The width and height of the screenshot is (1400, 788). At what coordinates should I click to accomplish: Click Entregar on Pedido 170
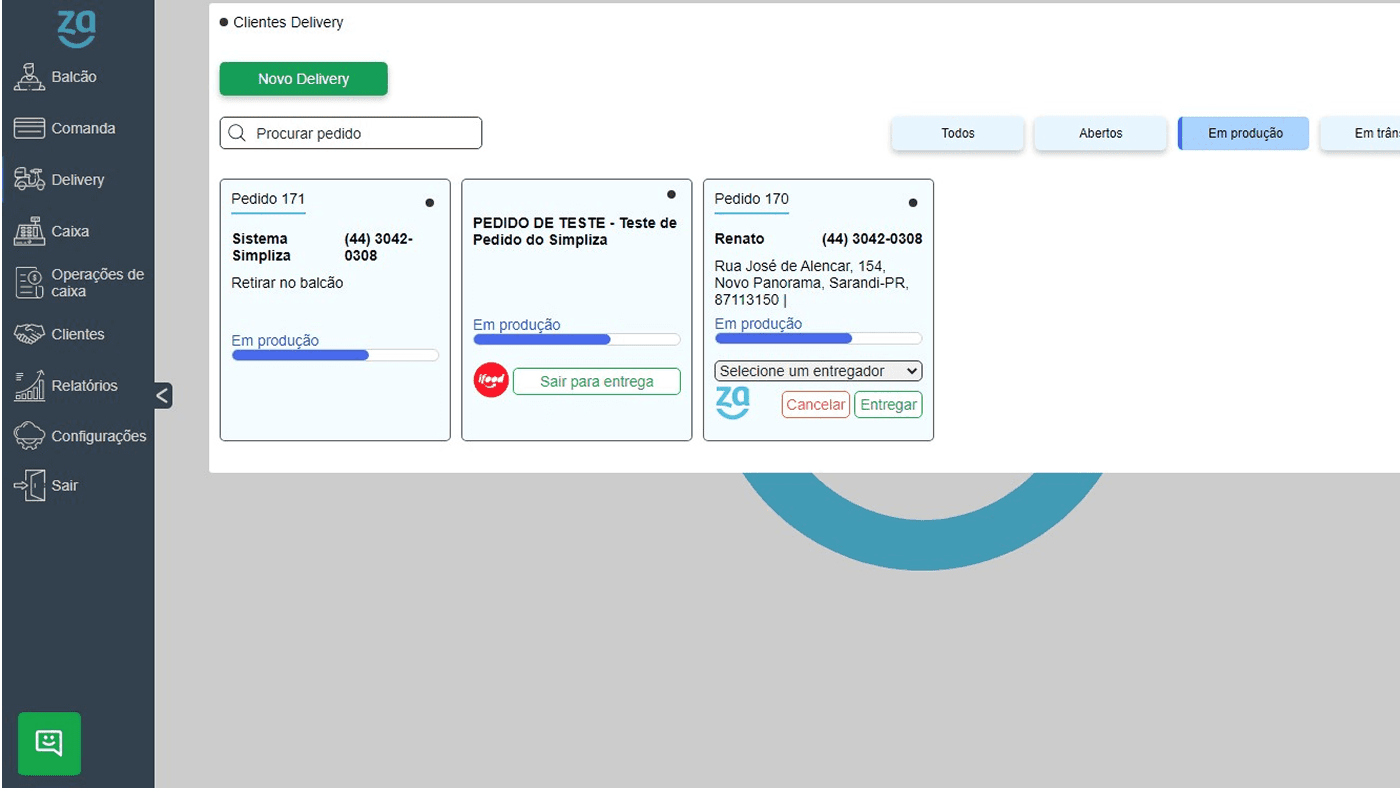(888, 405)
